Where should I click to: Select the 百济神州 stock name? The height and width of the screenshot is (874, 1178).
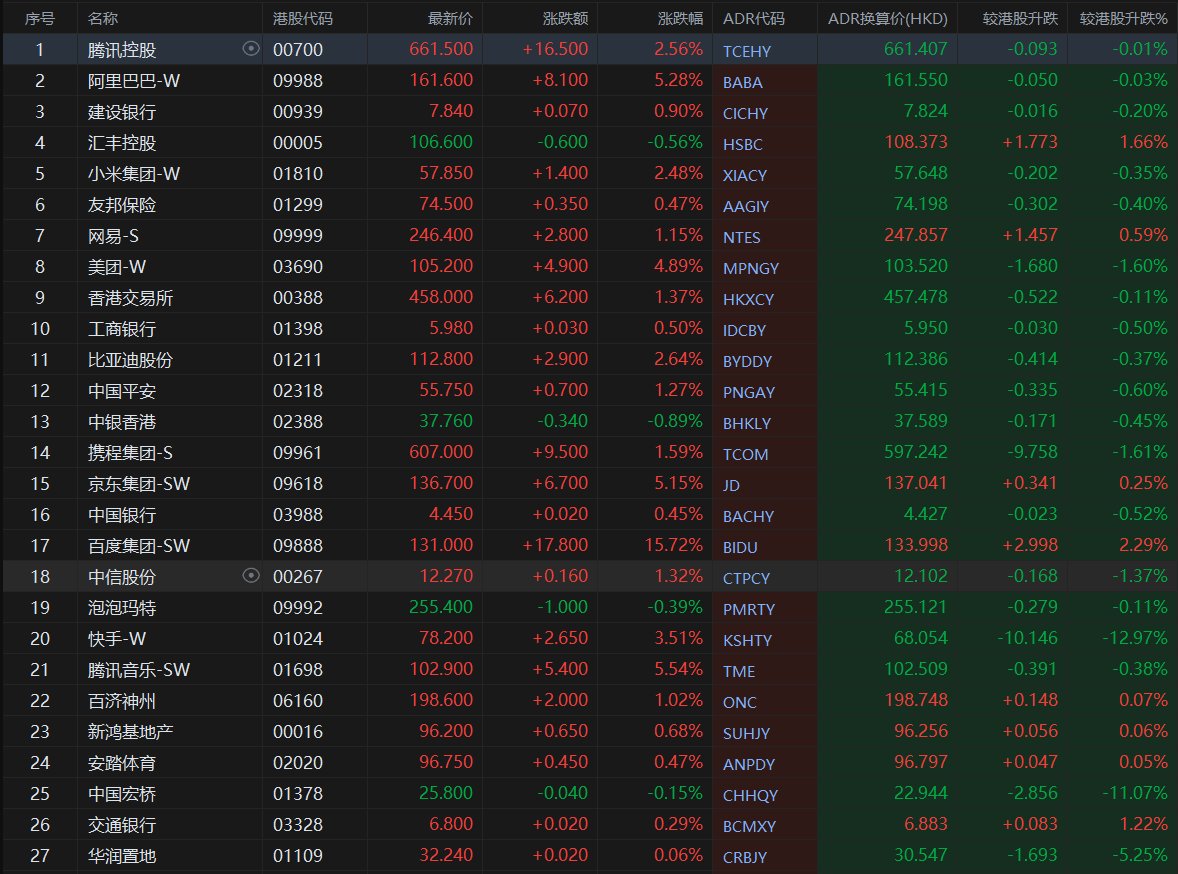pyautogui.click(x=122, y=700)
